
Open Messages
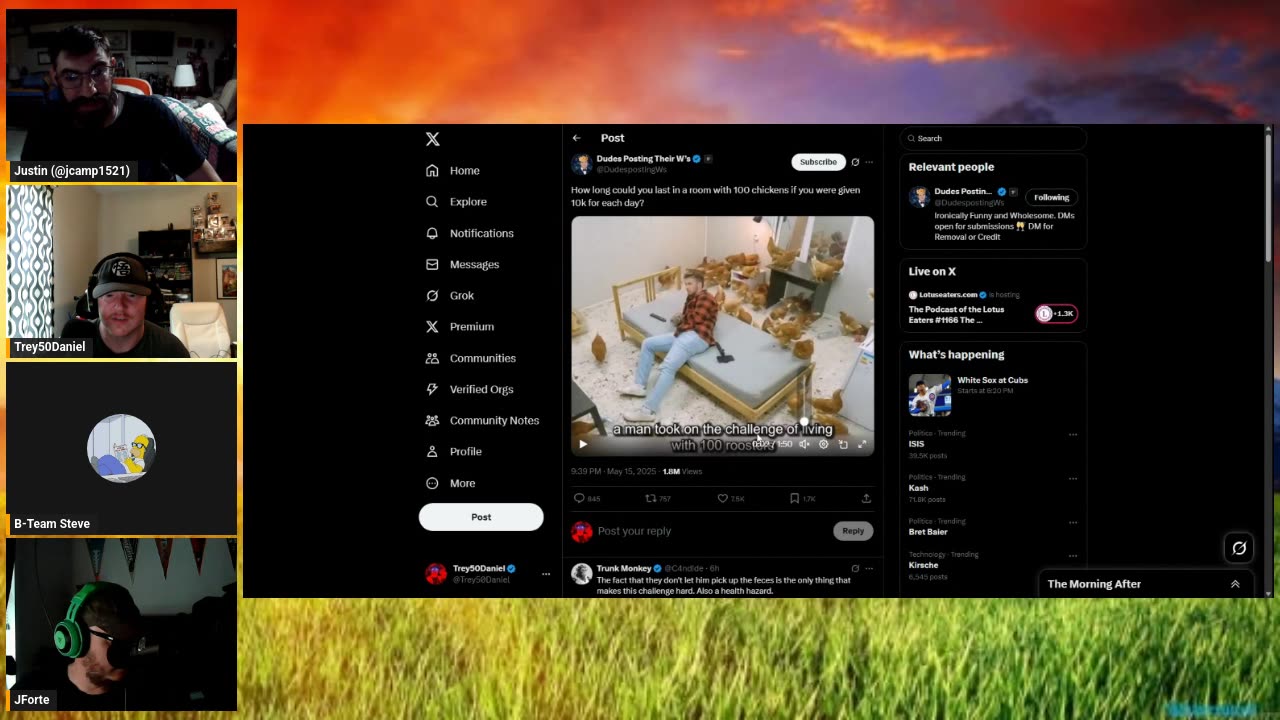(x=462, y=265)
